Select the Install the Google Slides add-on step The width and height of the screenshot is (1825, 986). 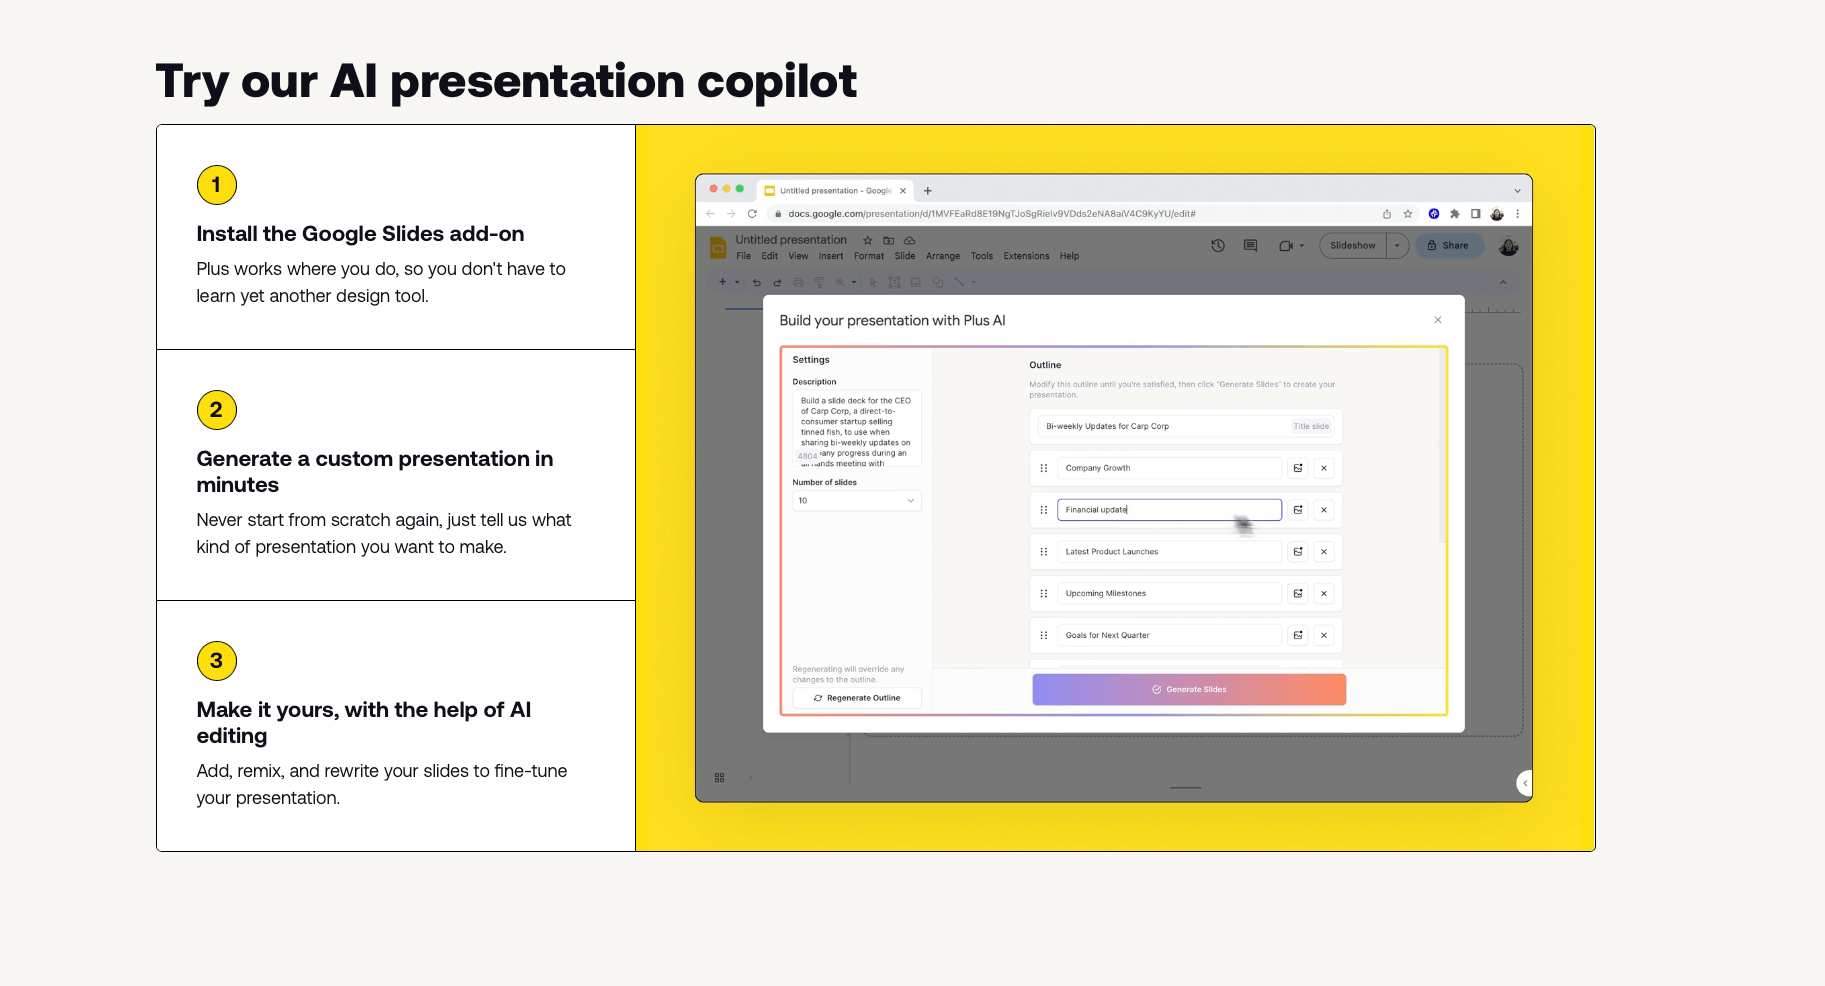tap(396, 237)
